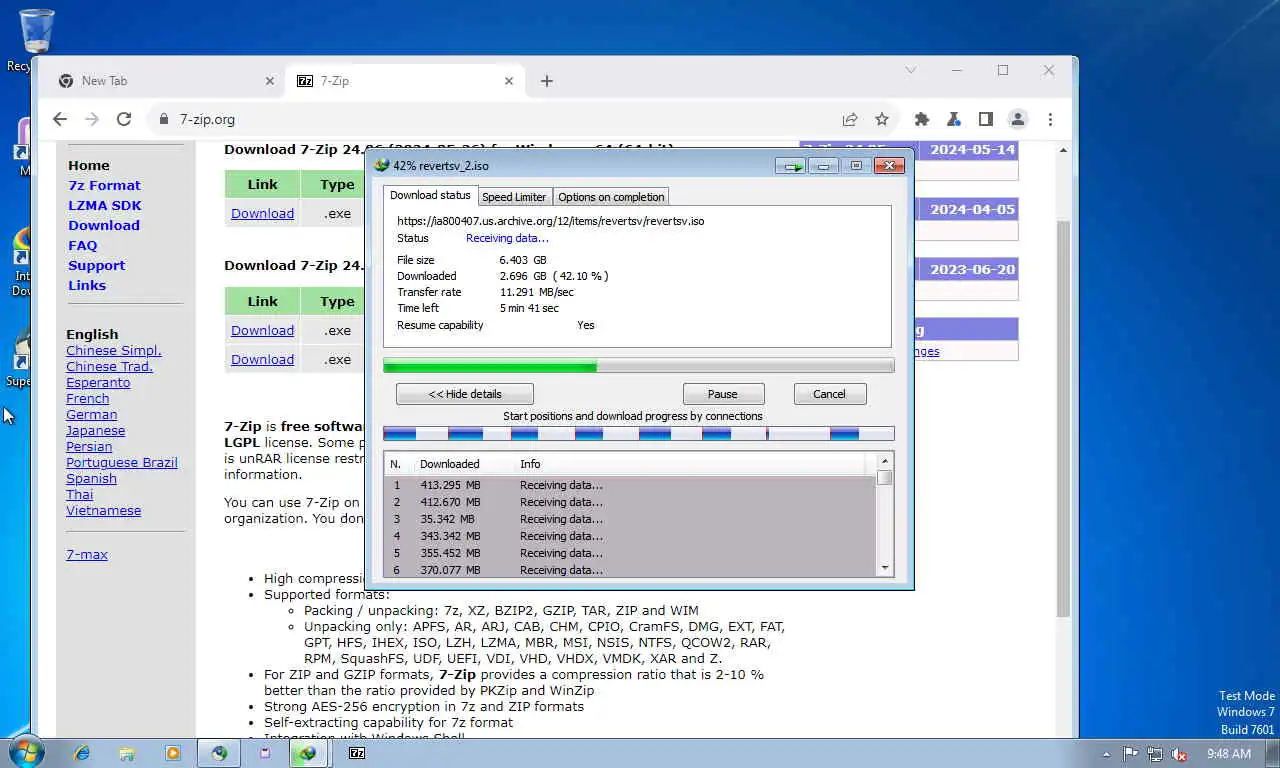Select connection row 1 with 413.295 MB
The width and height of the screenshot is (1280, 768).
coord(630,485)
